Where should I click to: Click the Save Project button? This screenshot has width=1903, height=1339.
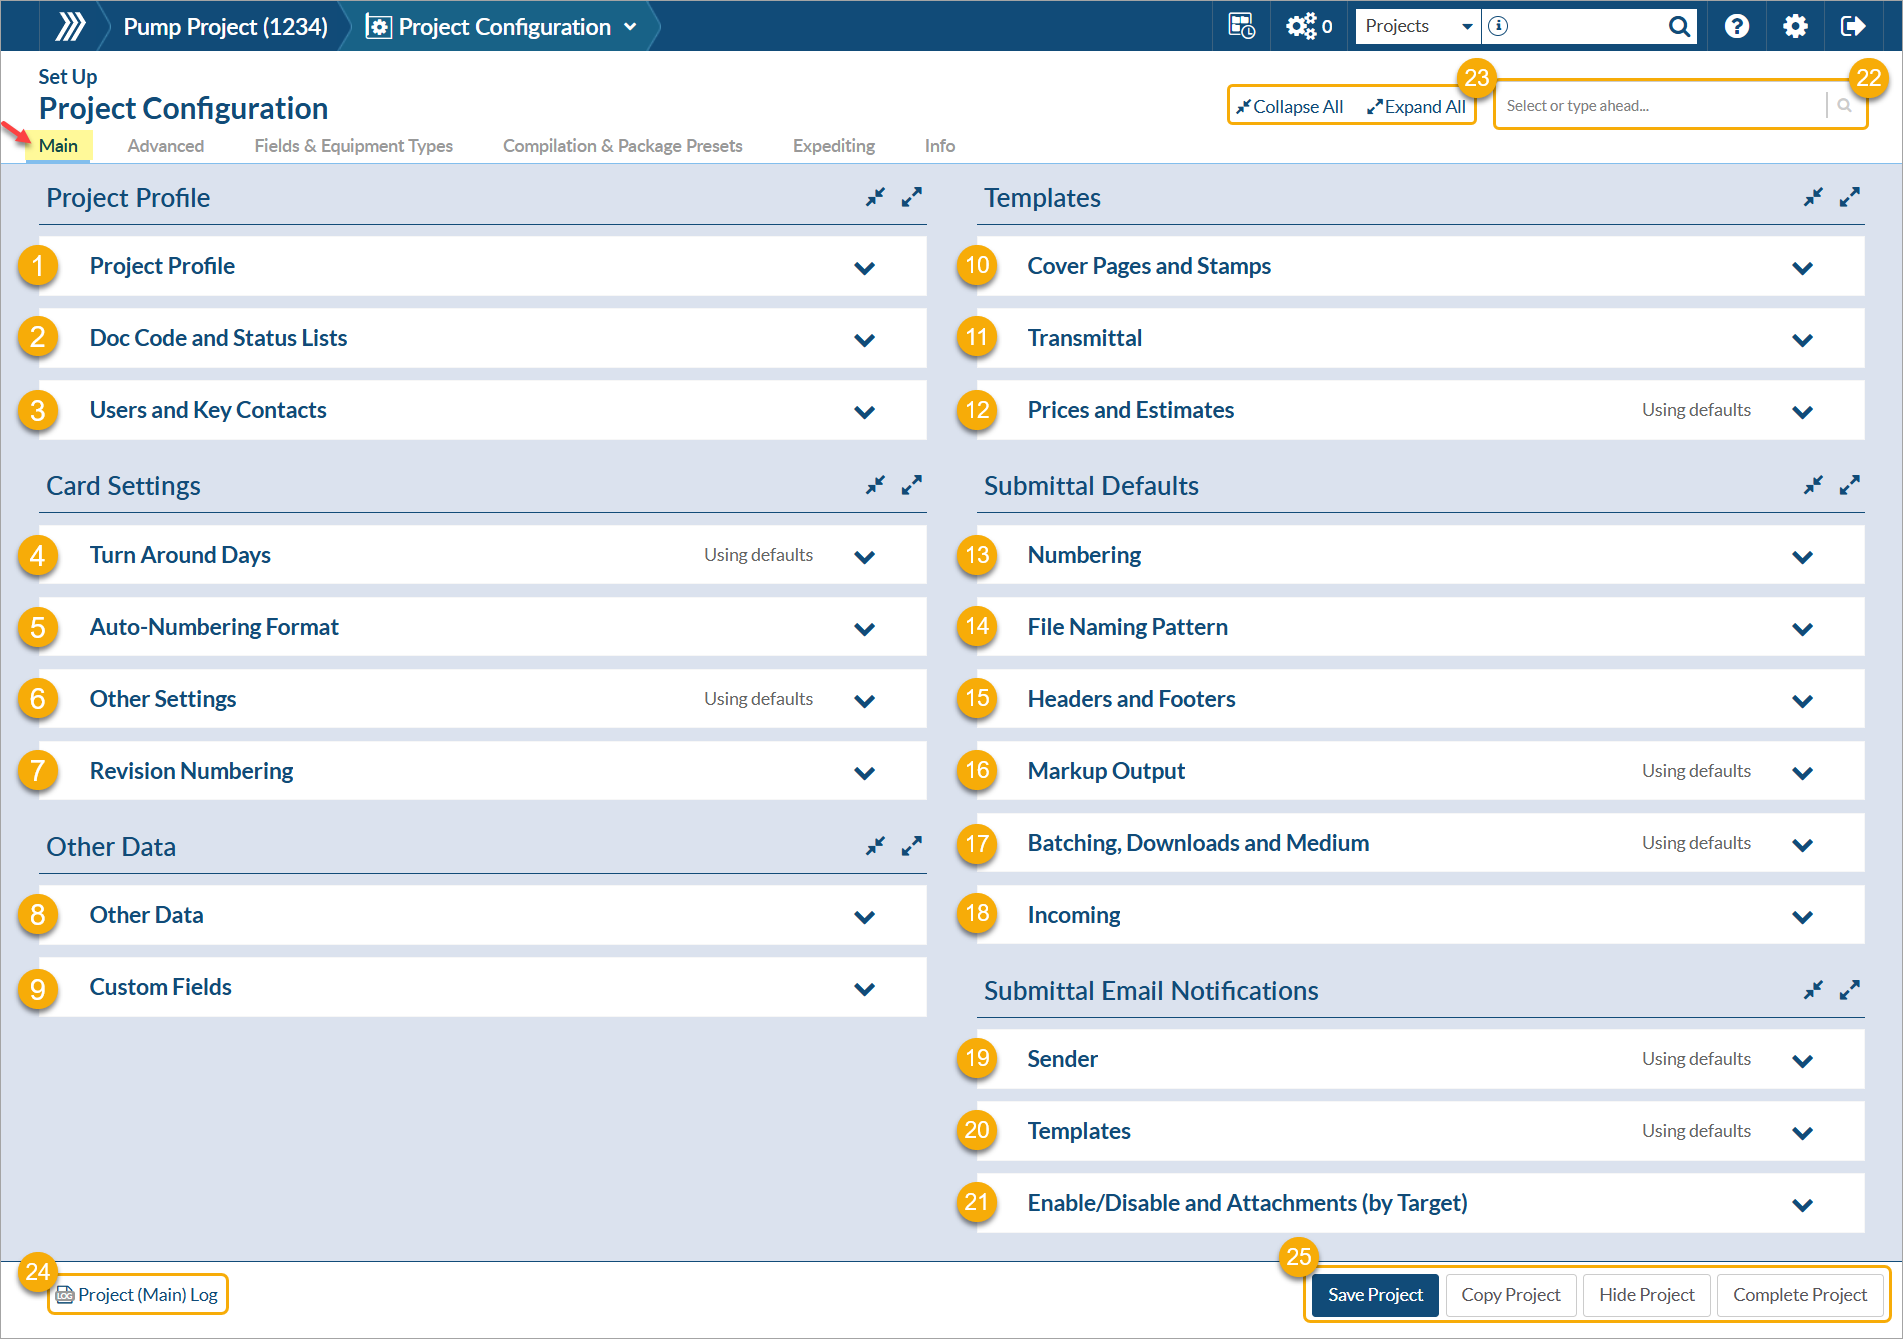pos(1375,1295)
